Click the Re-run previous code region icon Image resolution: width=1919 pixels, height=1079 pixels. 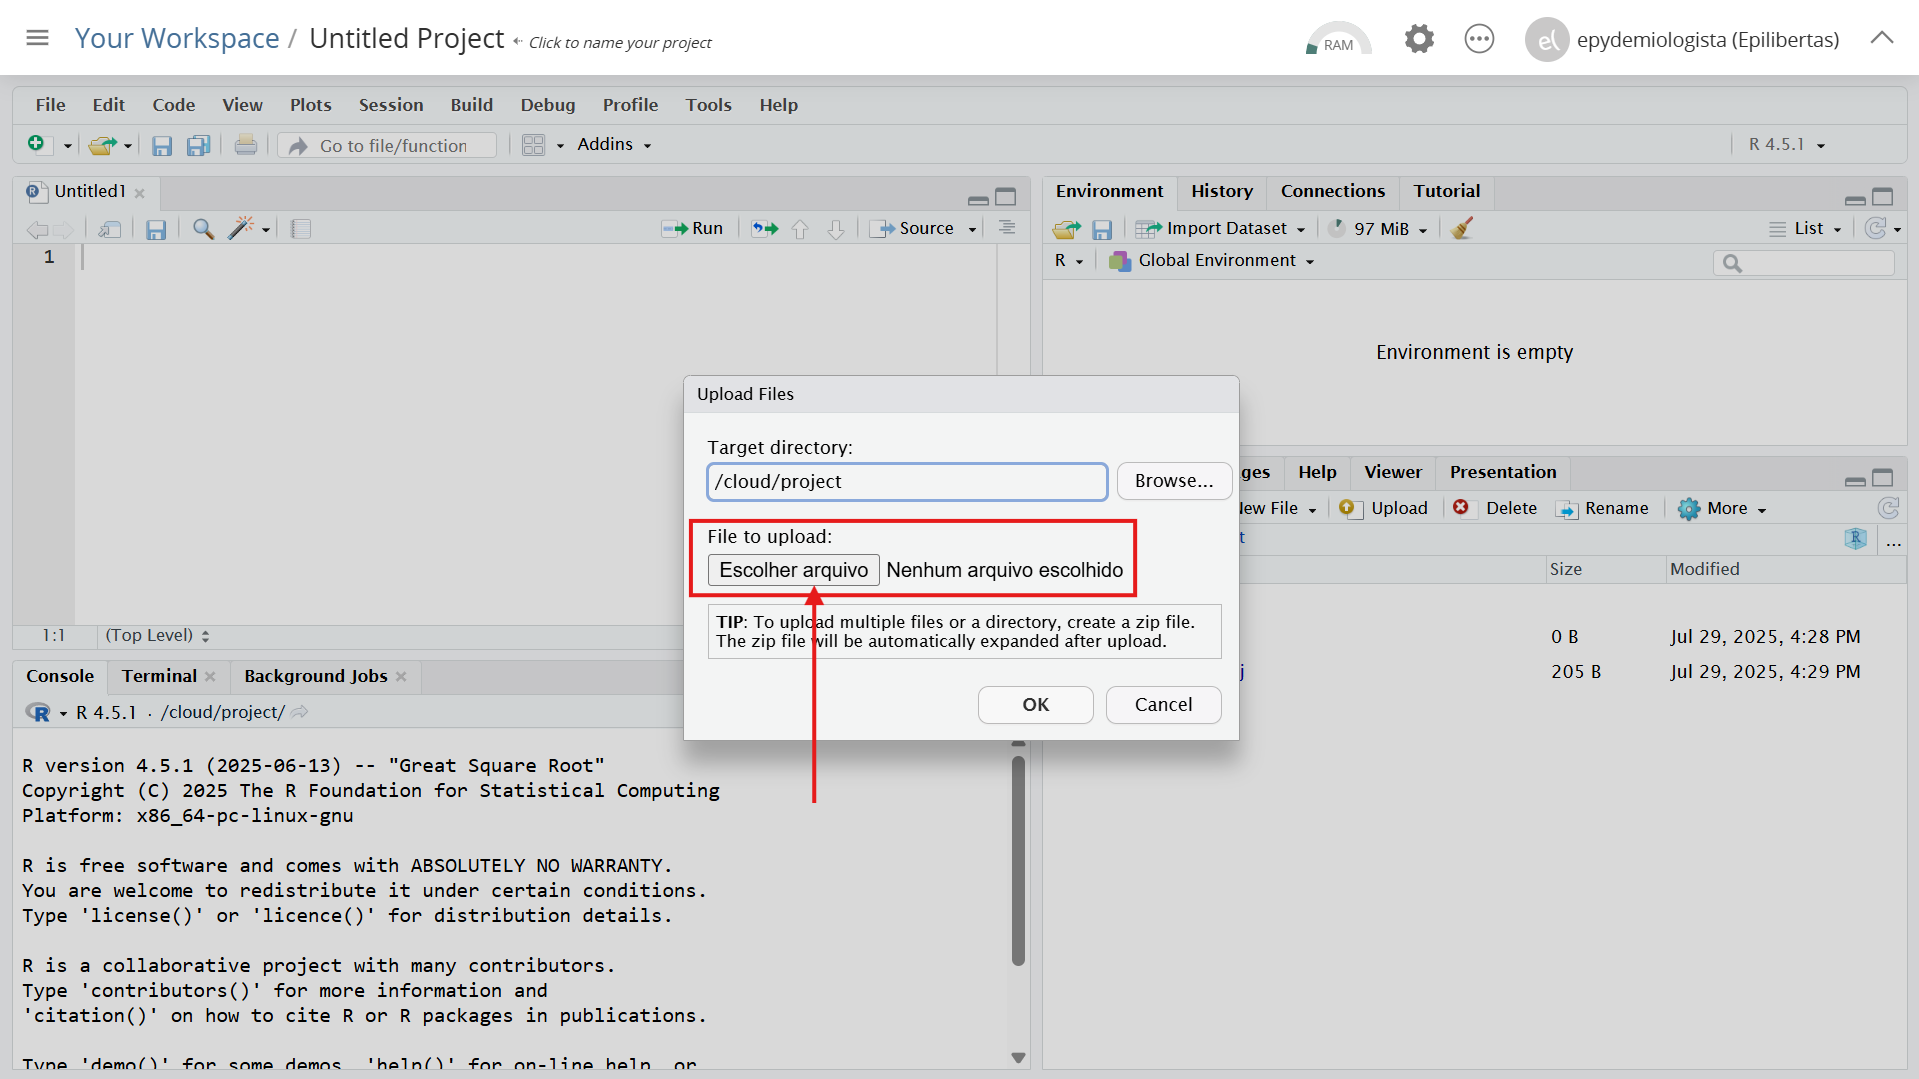pyautogui.click(x=765, y=229)
